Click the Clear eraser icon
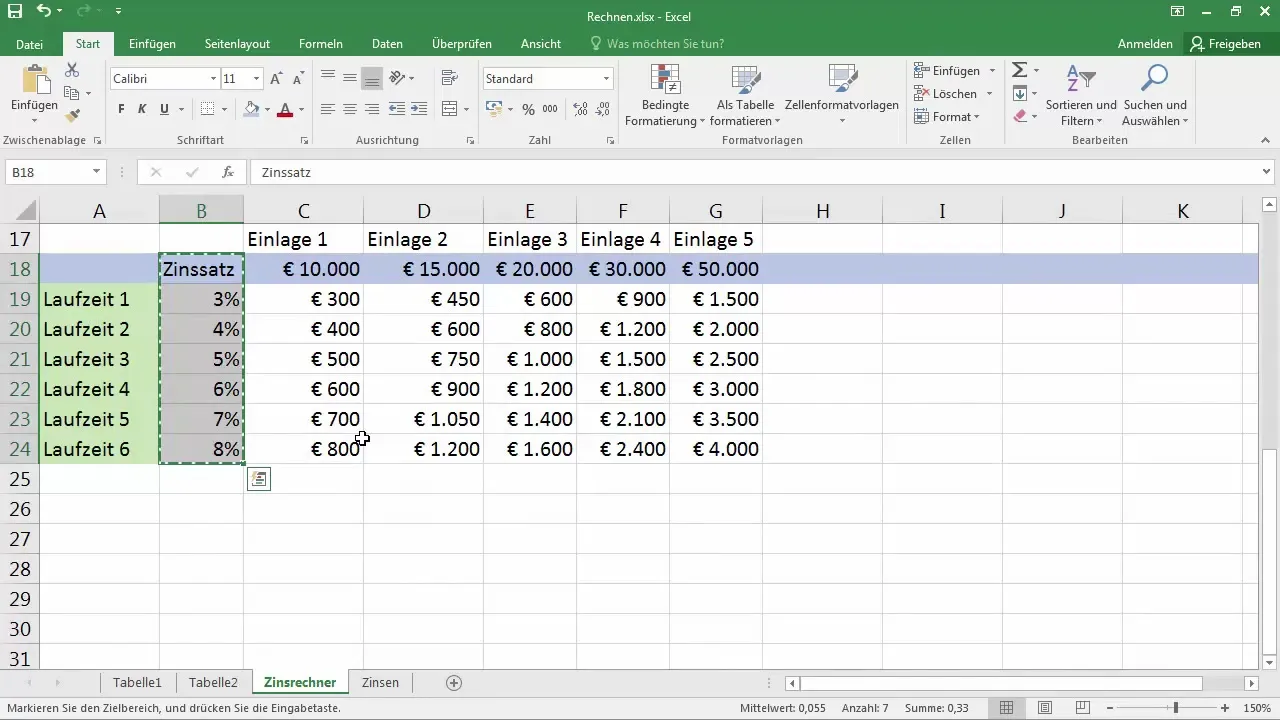1280x720 pixels. [x=1020, y=116]
